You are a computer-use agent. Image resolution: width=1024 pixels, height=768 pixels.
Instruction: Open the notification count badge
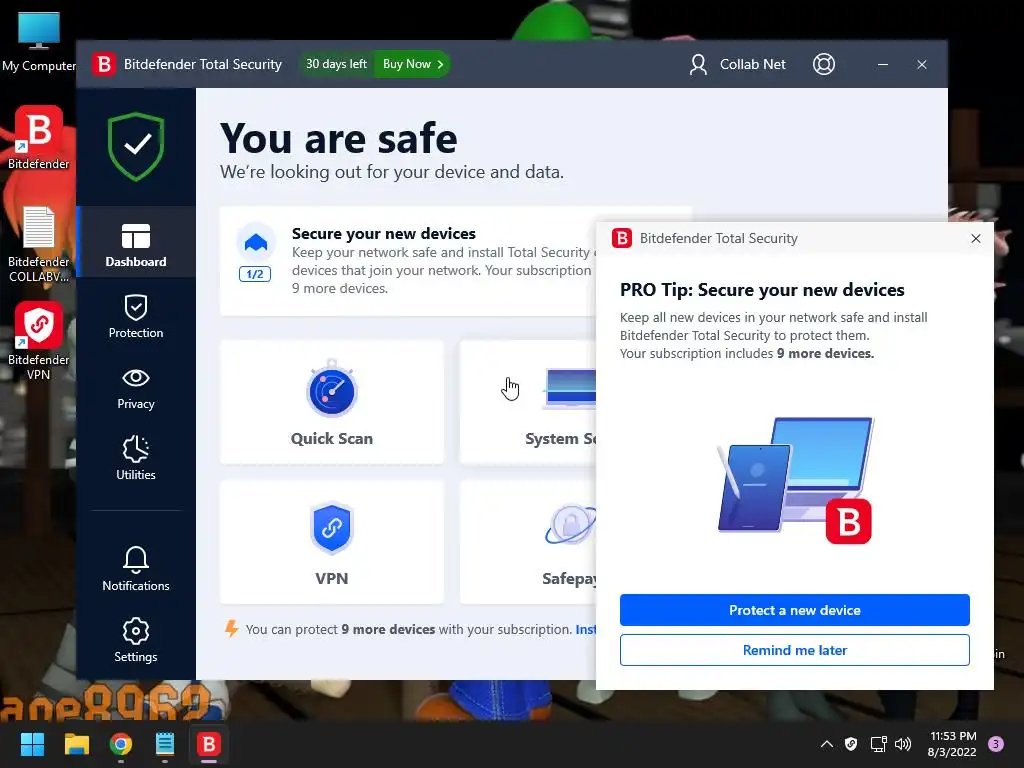tap(996, 744)
